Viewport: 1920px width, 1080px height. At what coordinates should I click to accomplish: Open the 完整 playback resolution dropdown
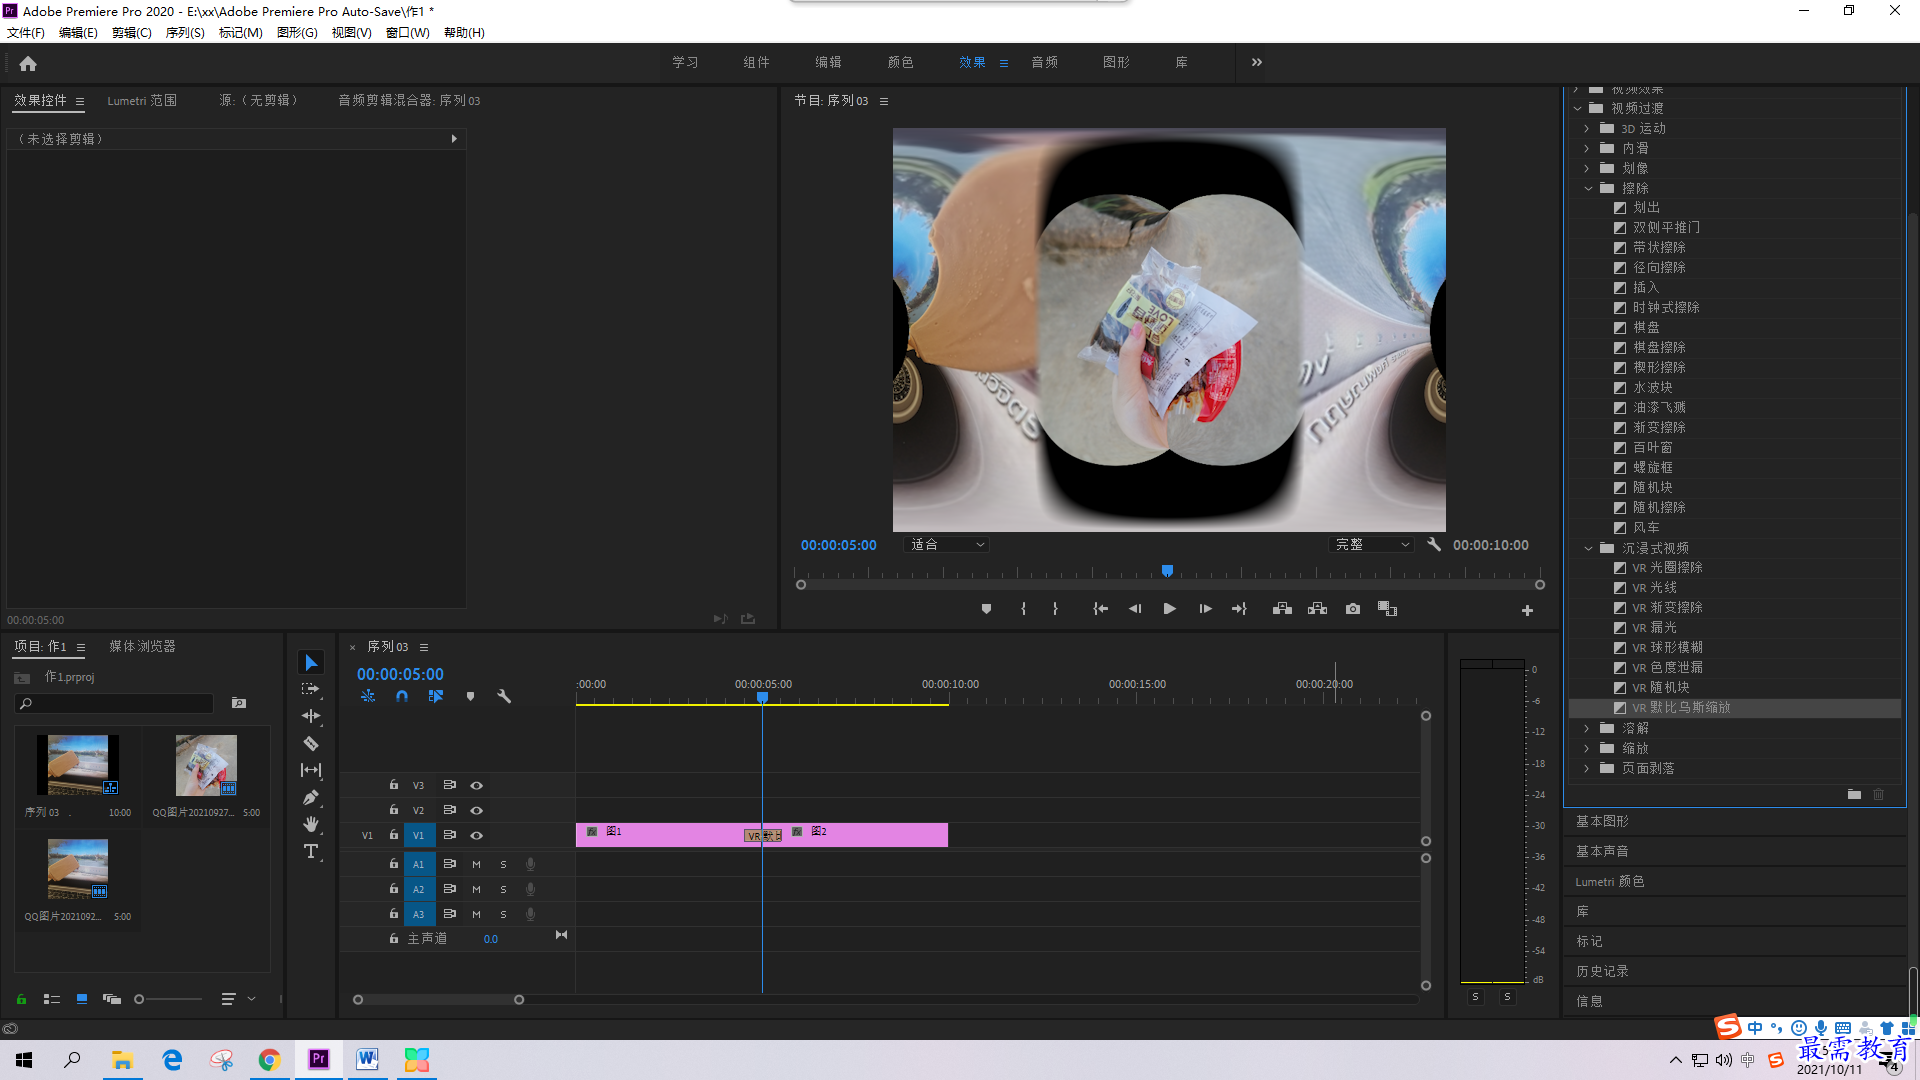(x=1371, y=545)
